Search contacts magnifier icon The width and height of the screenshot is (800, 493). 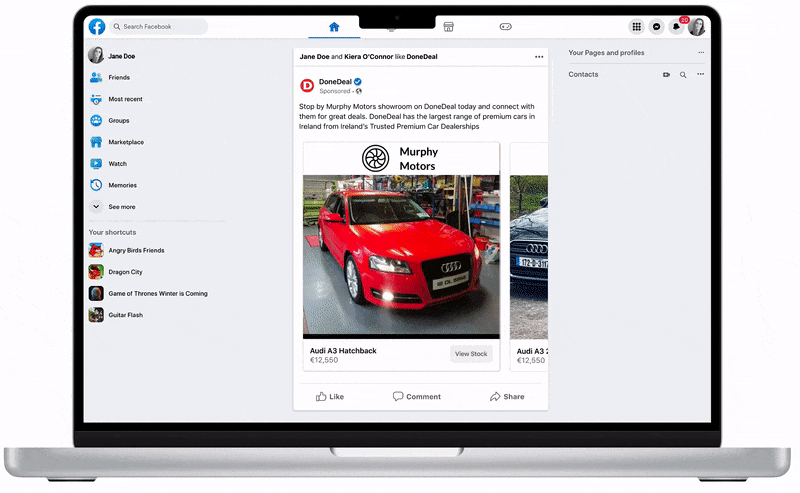point(683,75)
